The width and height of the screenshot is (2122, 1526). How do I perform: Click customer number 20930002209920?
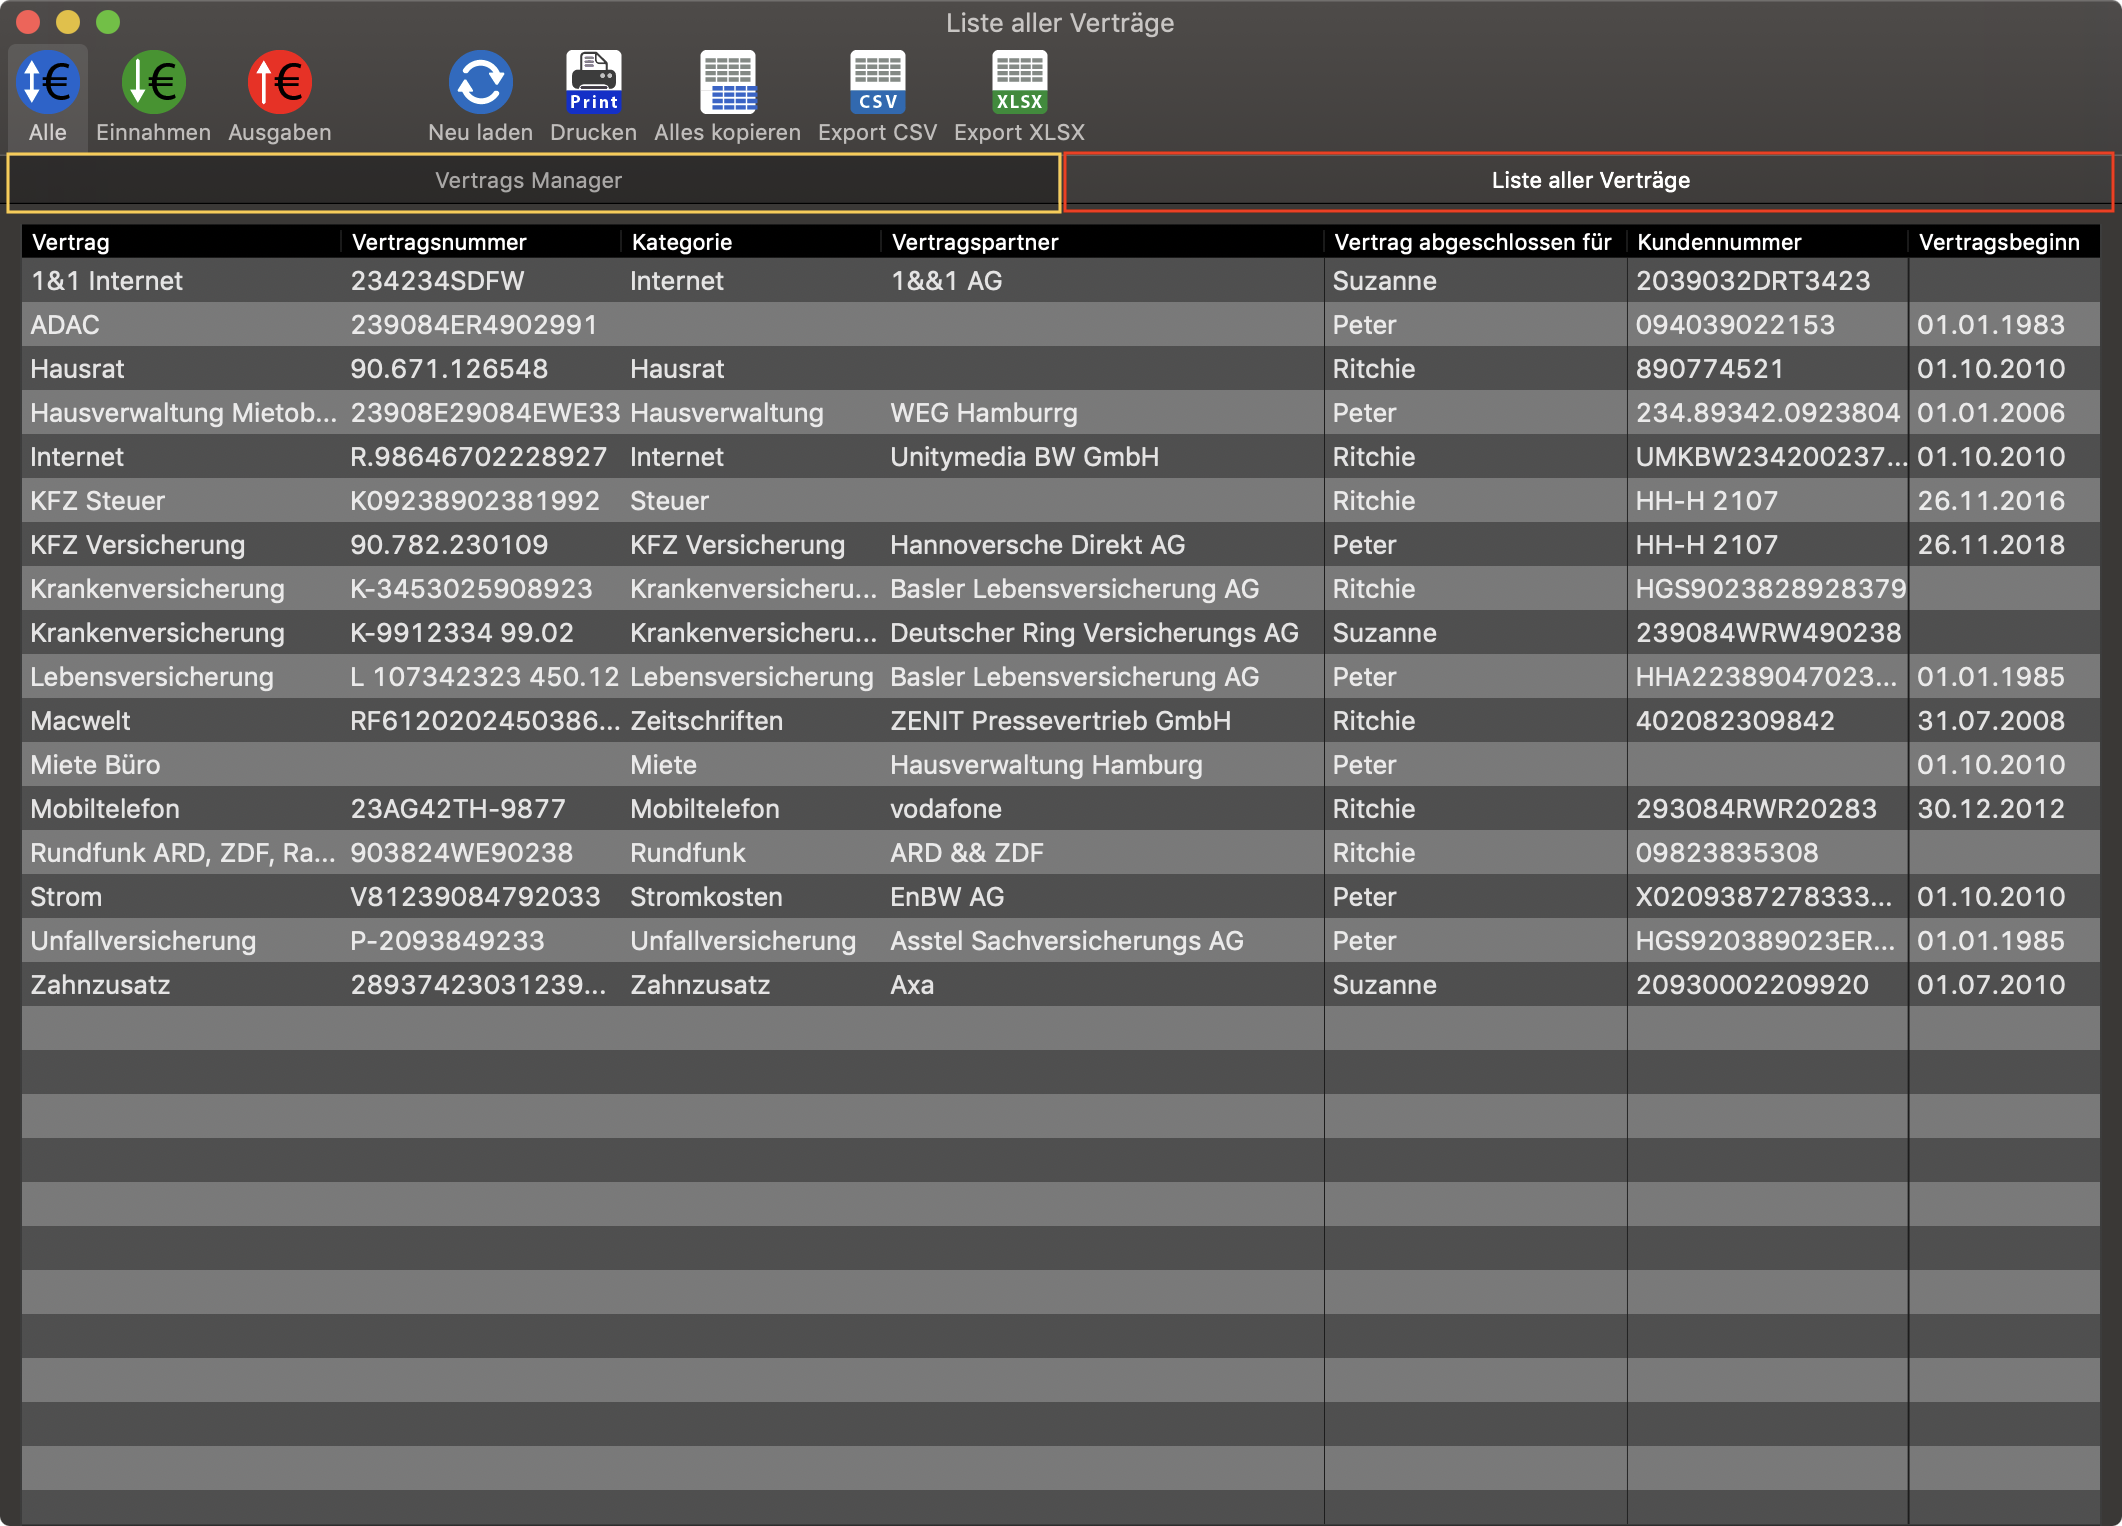pos(1752,985)
